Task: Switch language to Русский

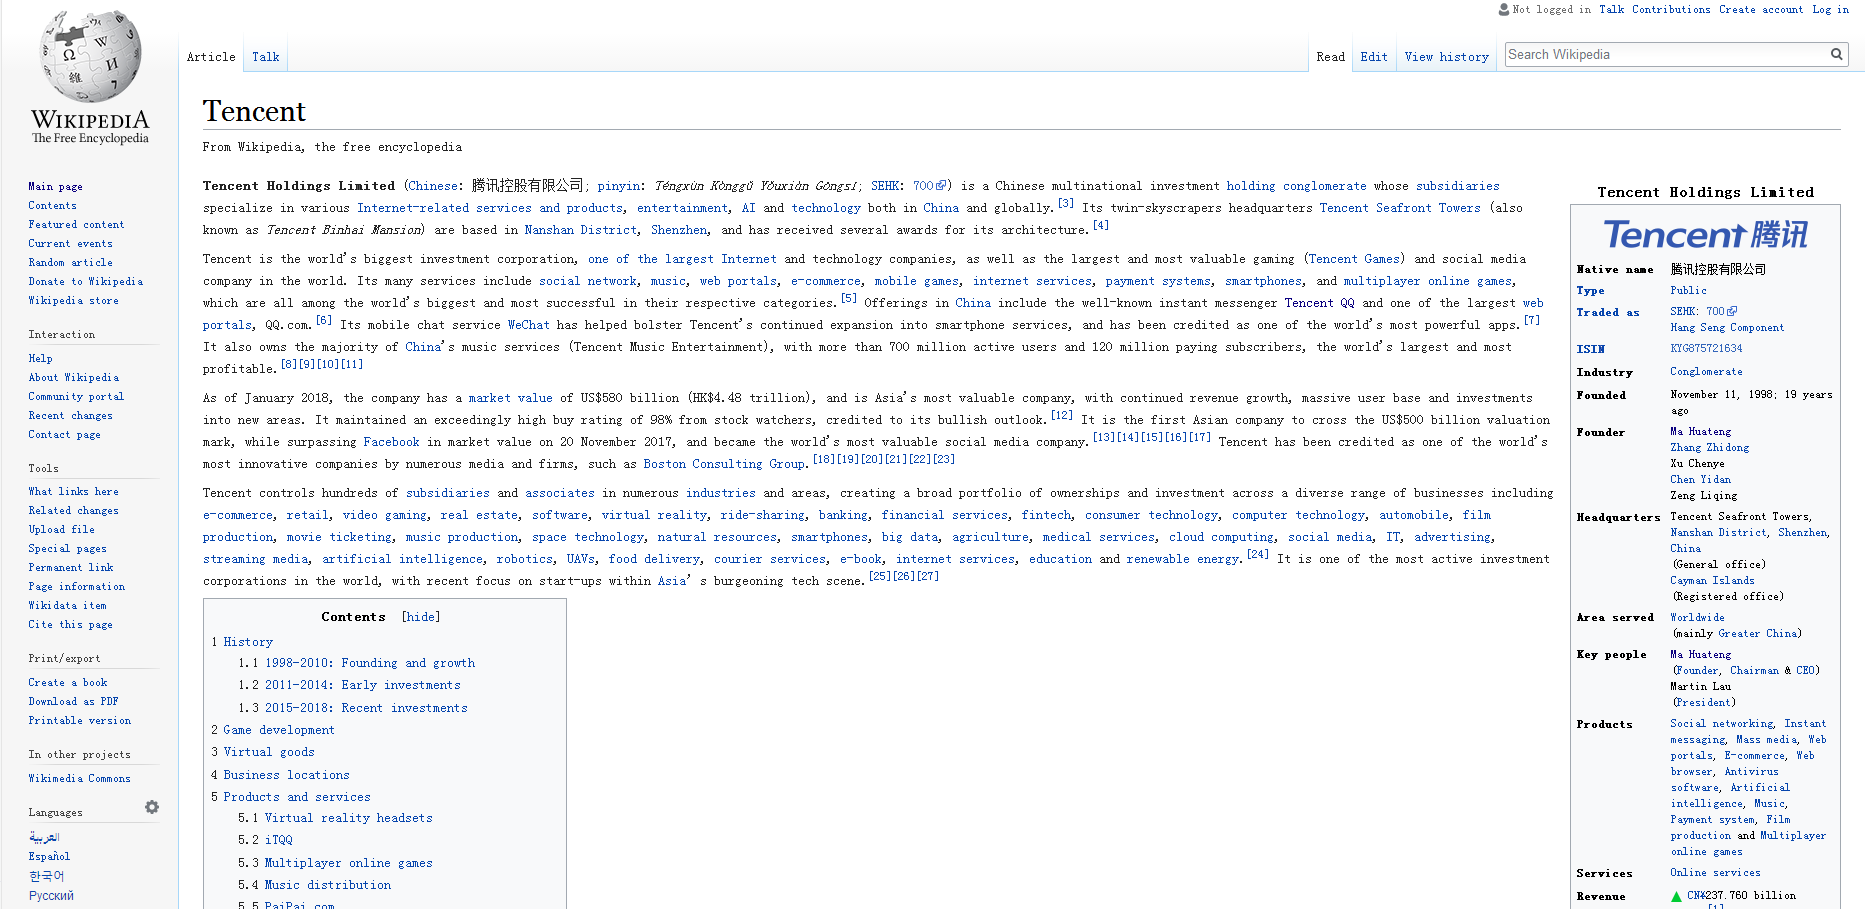Action: [x=51, y=895]
